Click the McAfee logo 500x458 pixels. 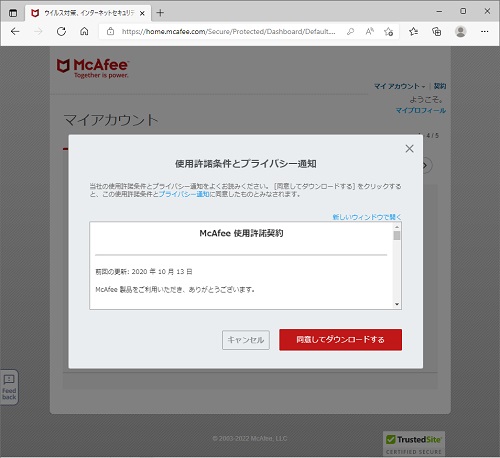pyautogui.click(x=93, y=68)
